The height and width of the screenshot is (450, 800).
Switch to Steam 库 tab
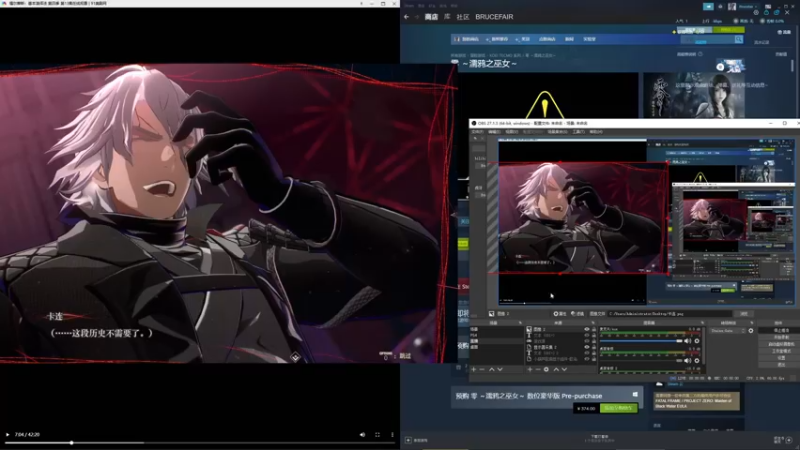click(447, 17)
